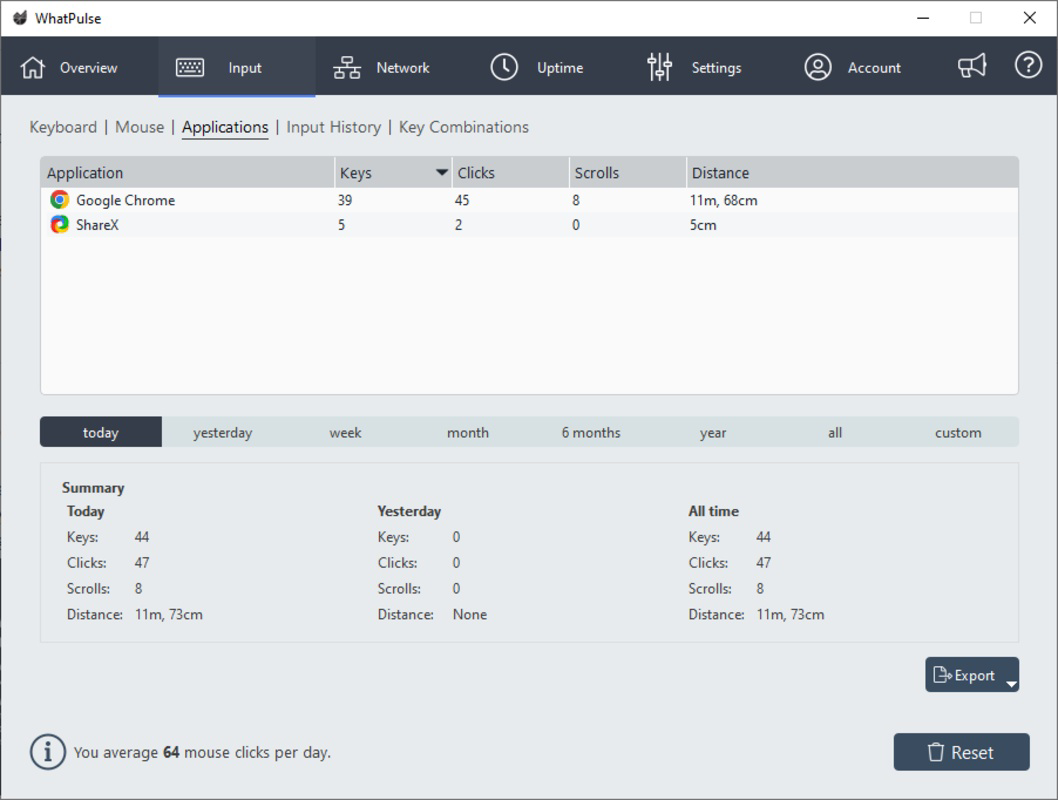
Task: Open the Input History sub-tab
Action: pyautogui.click(x=333, y=127)
